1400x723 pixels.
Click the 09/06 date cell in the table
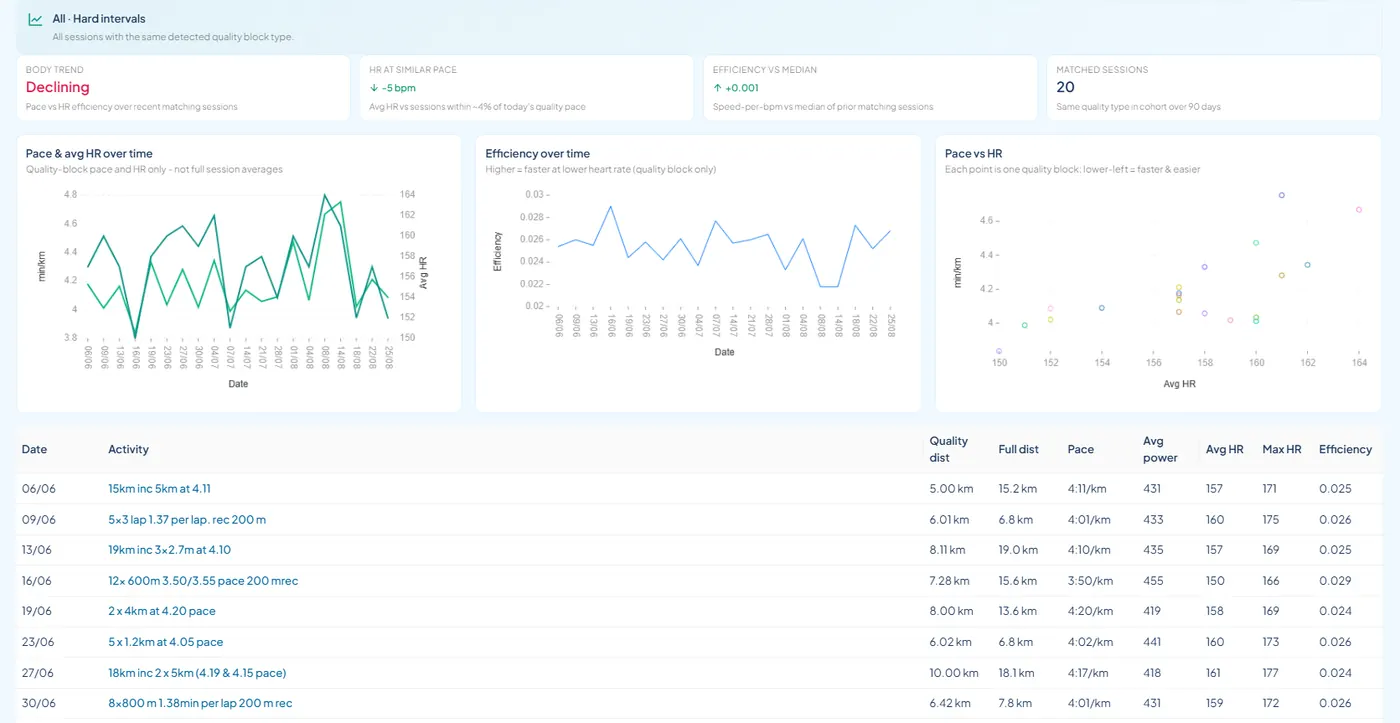39,520
